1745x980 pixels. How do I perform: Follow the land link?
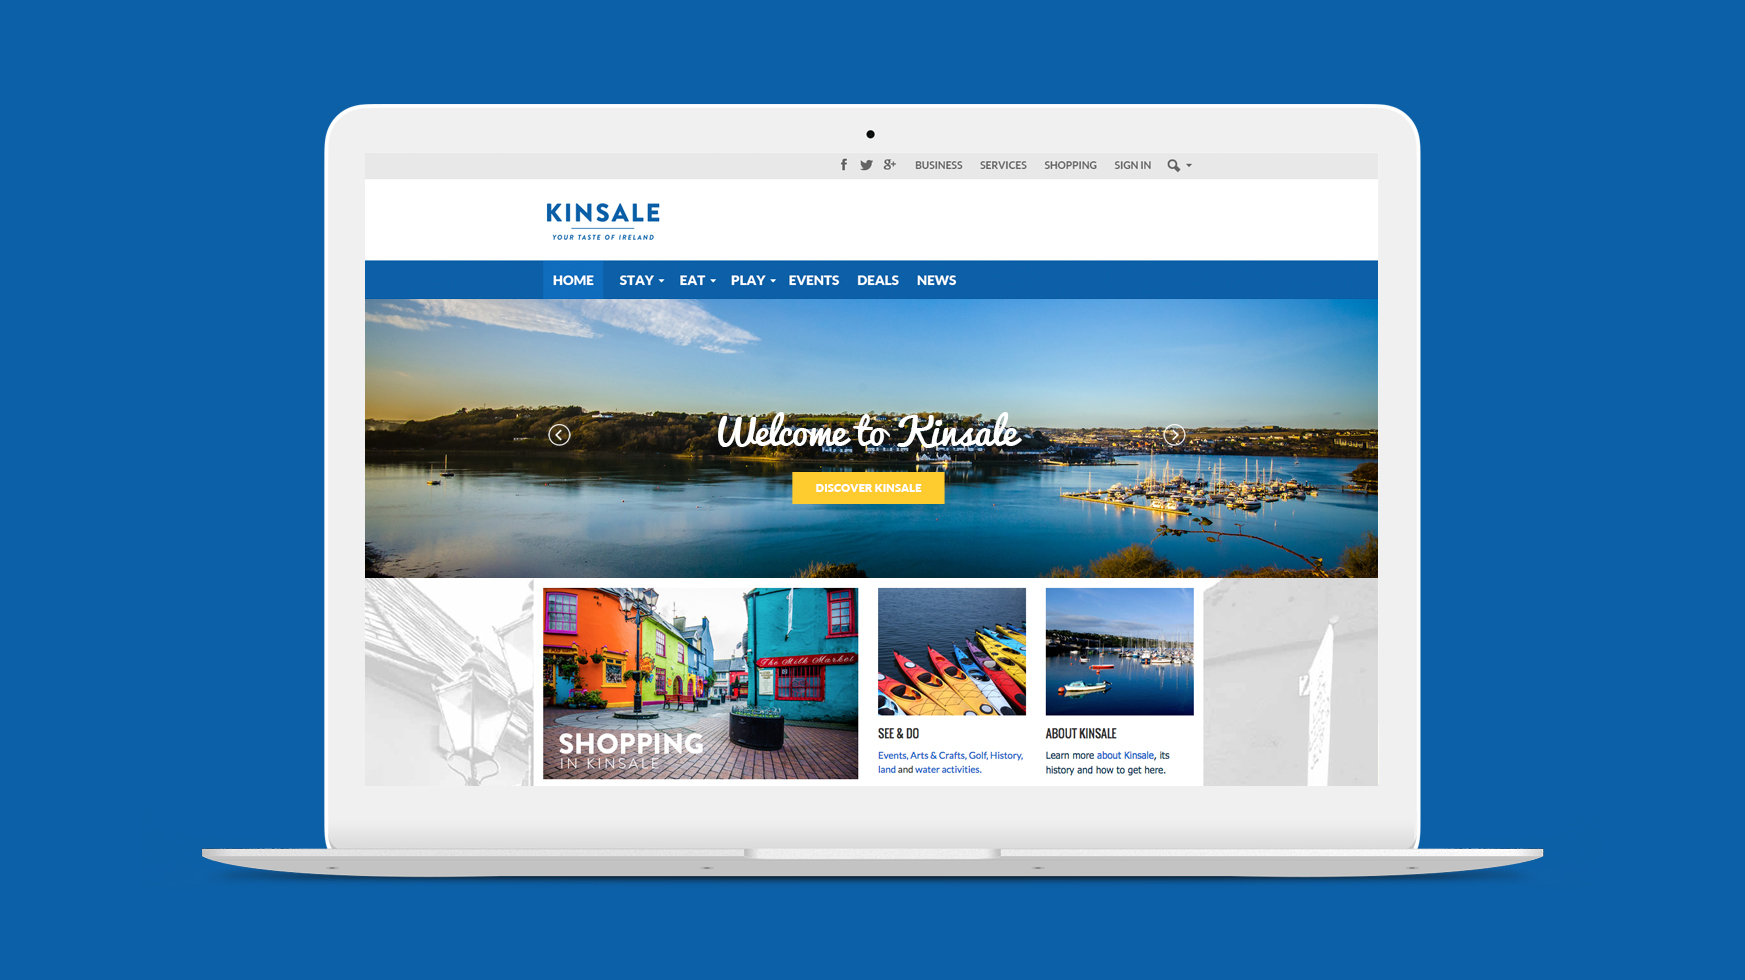pyautogui.click(x=887, y=770)
